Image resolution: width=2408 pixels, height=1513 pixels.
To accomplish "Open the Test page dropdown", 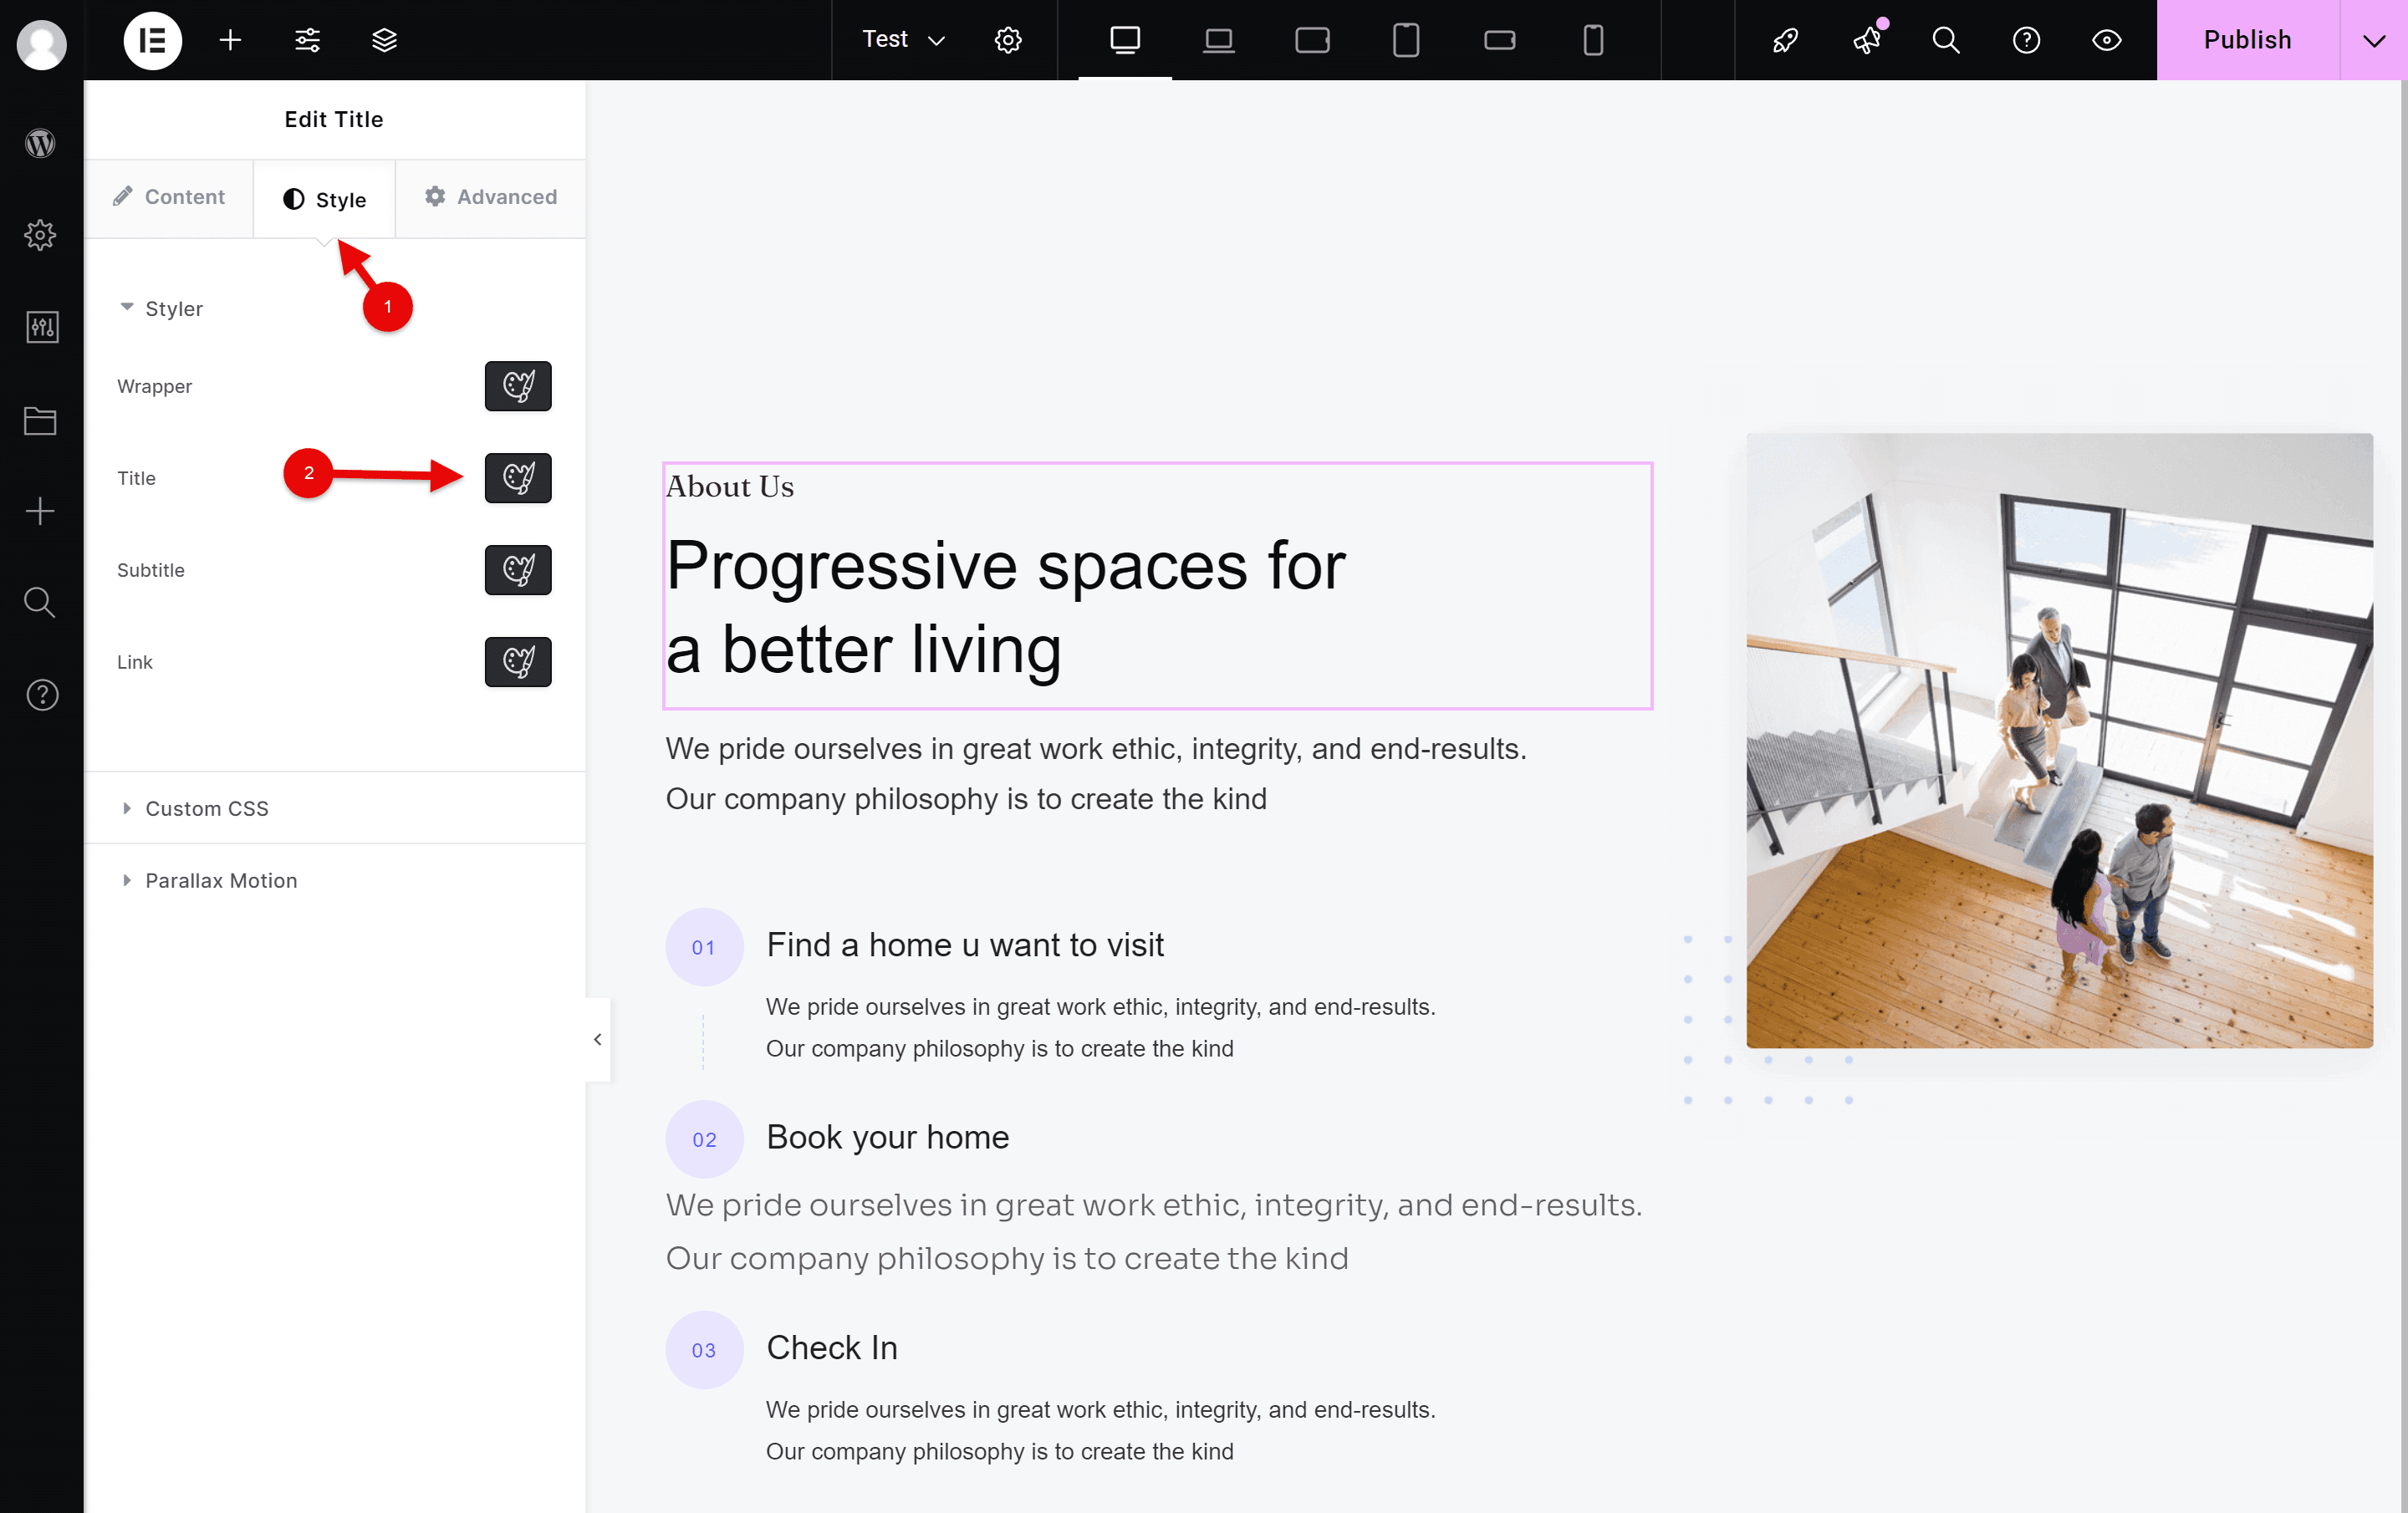I will click(903, 40).
